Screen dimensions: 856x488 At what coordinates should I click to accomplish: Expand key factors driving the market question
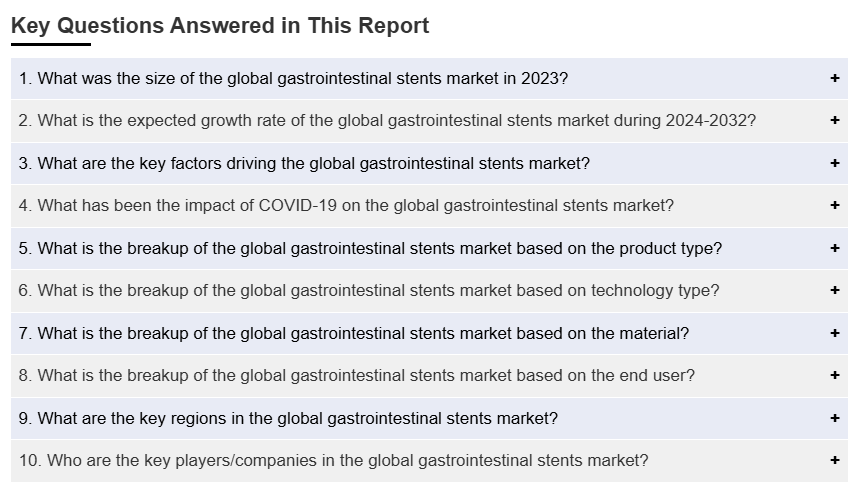(x=429, y=163)
